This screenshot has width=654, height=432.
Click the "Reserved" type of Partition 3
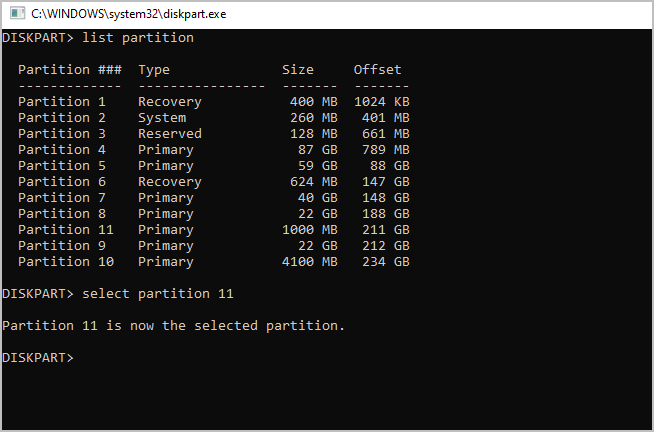pyautogui.click(x=170, y=134)
